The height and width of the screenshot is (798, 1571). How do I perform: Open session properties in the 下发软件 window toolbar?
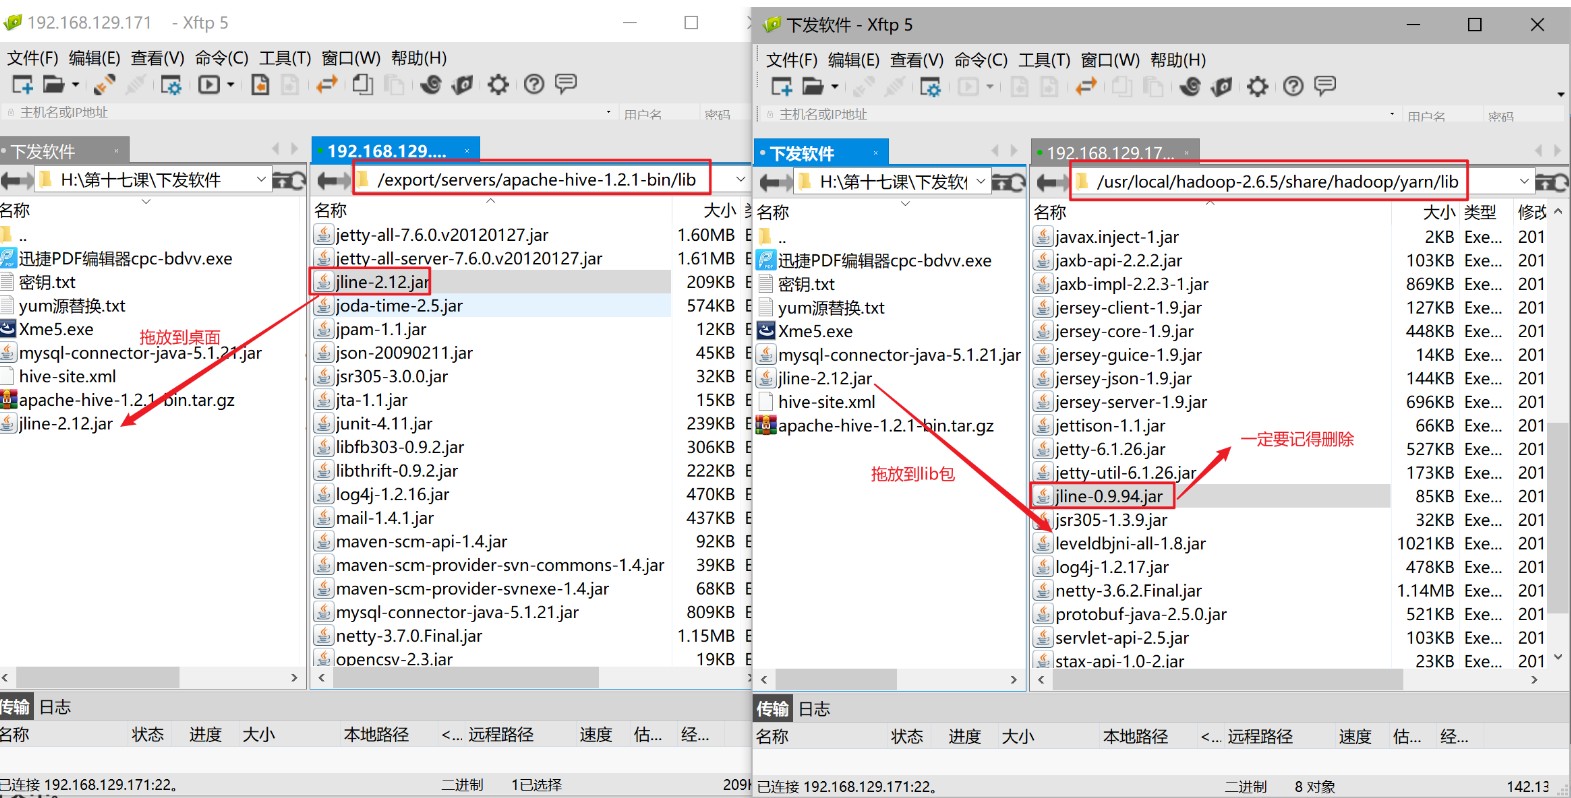[x=931, y=87]
